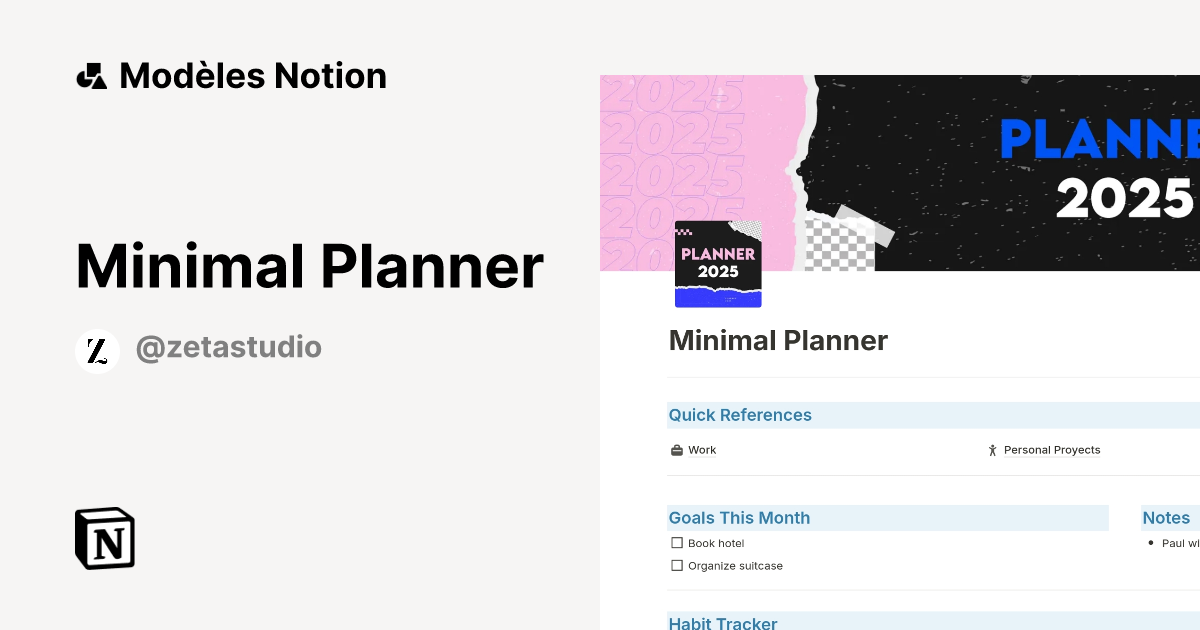The image size is (1200, 630).
Task: Collapse the Habit Tracker section
Action: point(723,623)
